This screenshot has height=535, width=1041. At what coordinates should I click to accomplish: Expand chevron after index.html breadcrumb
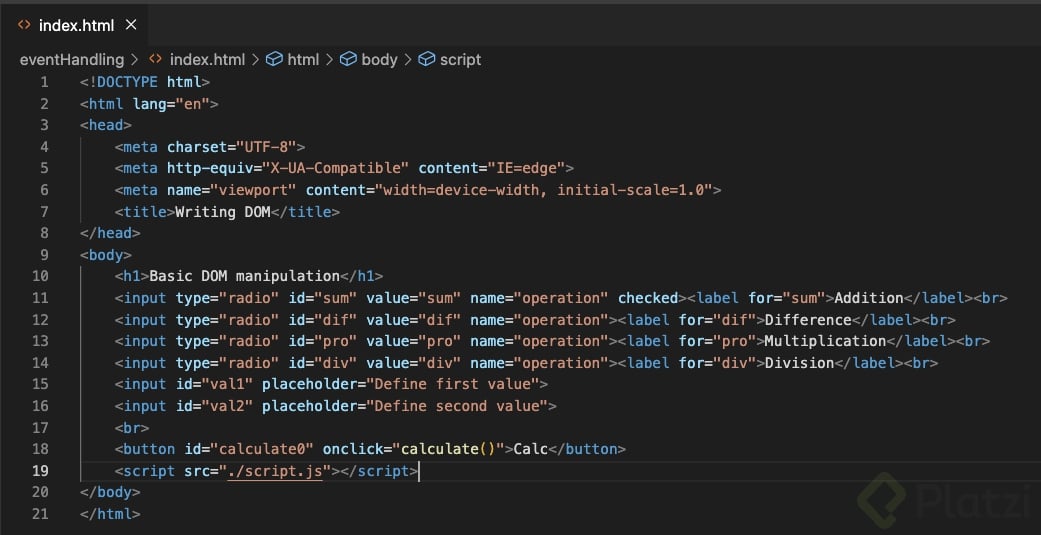pyautogui.click(x=255, y=60)
